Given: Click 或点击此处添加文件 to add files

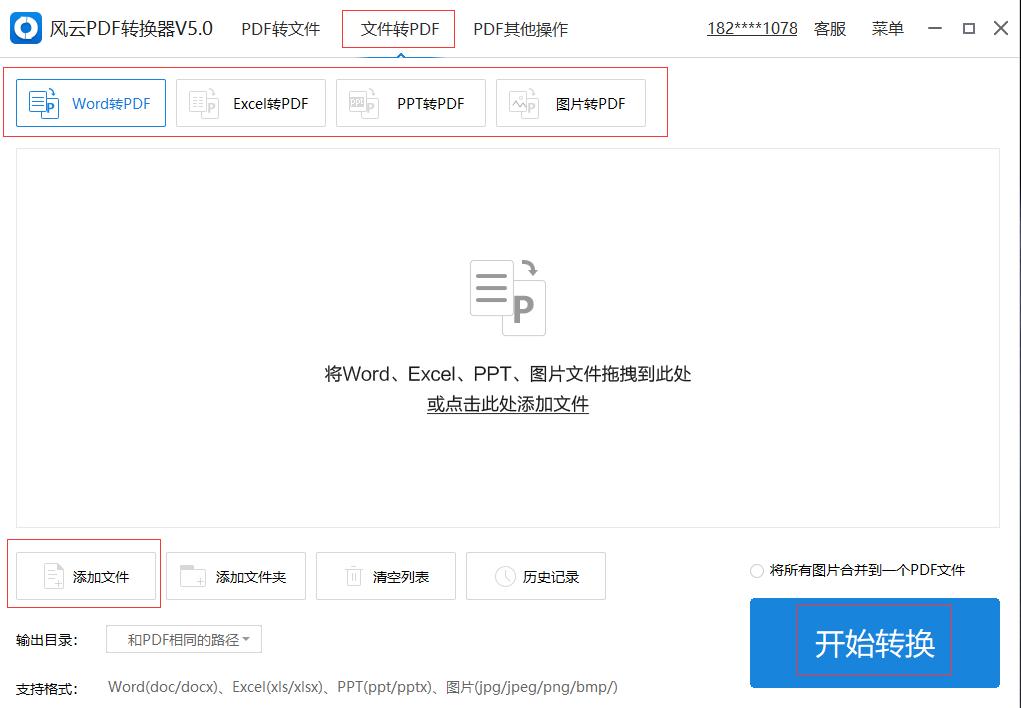Looking at the screenshot, I should [506, 403].
